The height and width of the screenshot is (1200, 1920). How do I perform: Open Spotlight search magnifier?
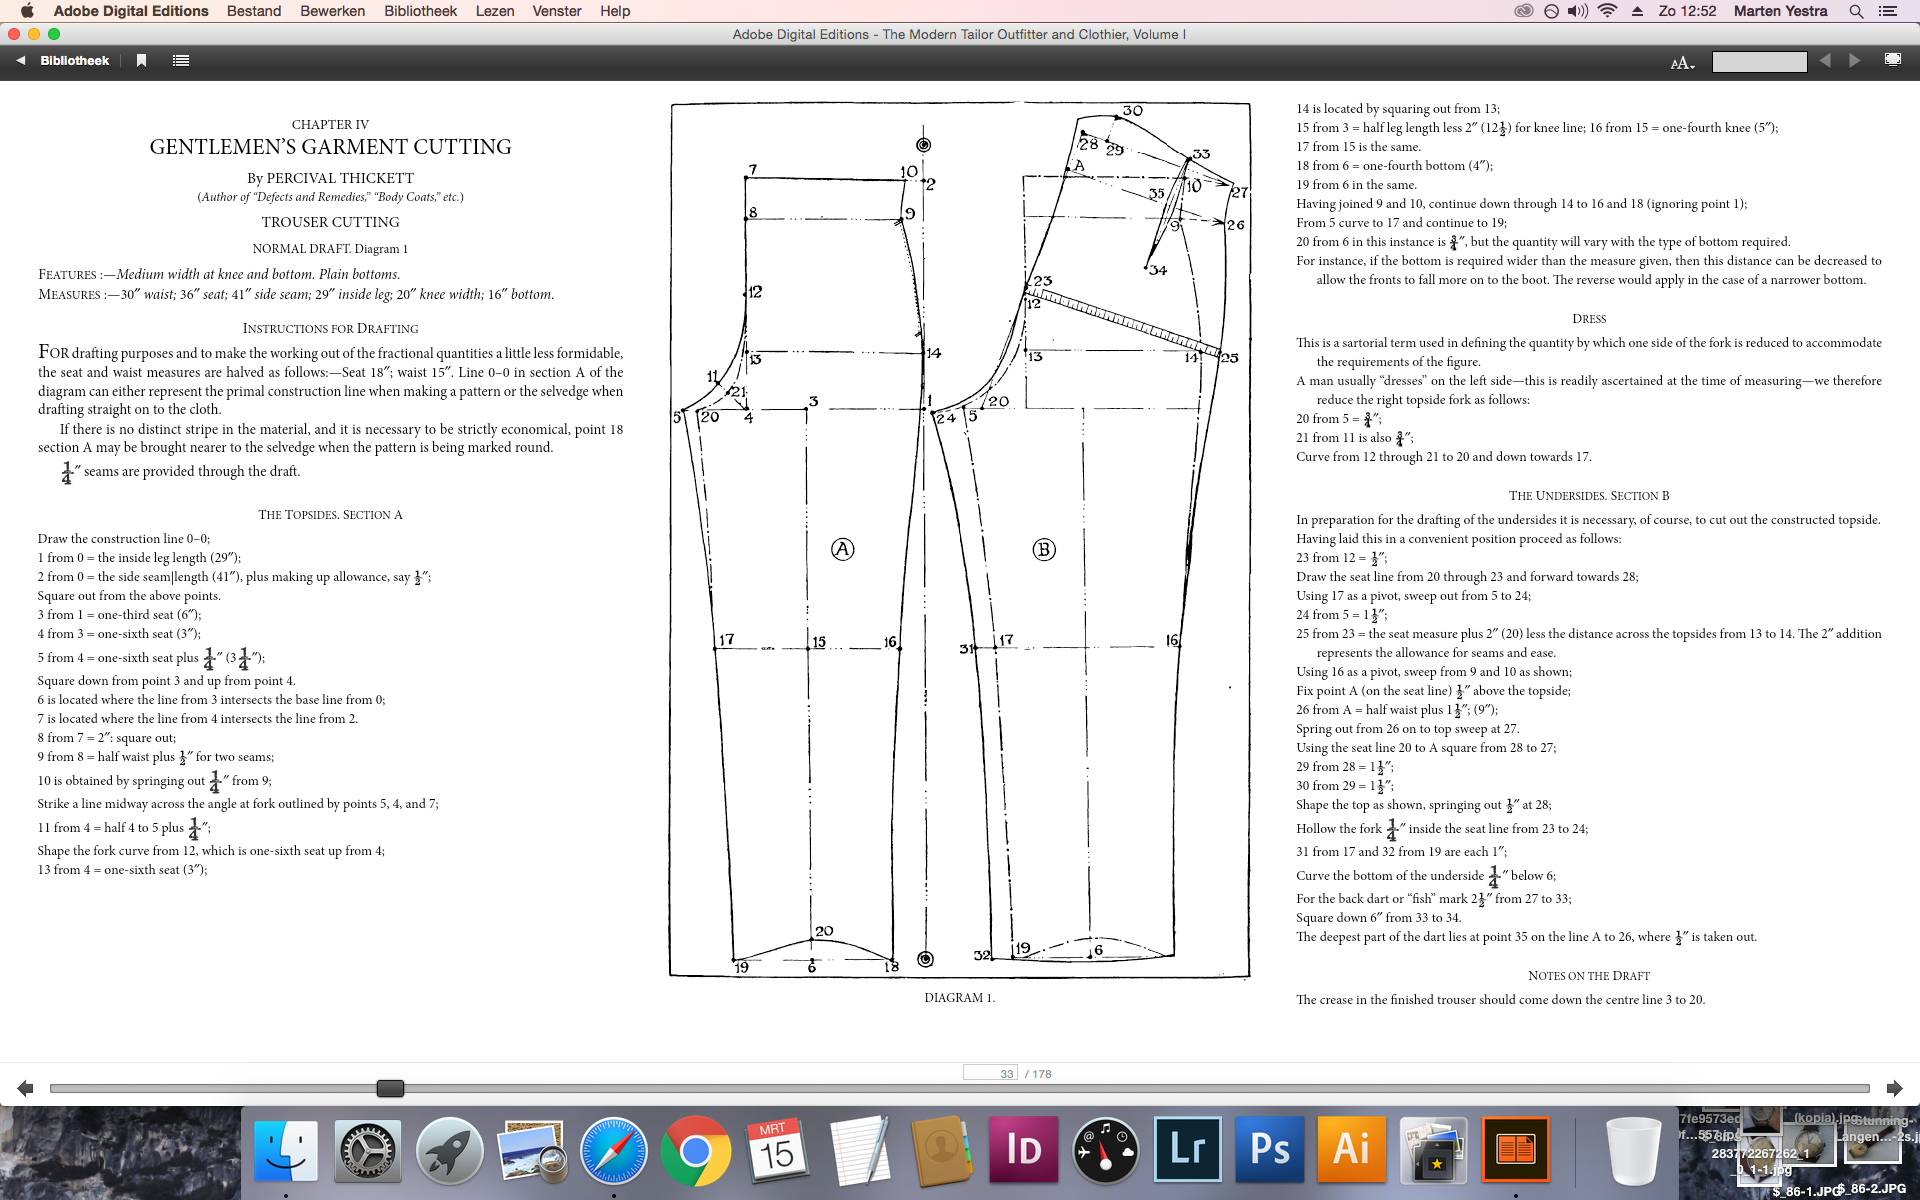tap(1856, 11)
